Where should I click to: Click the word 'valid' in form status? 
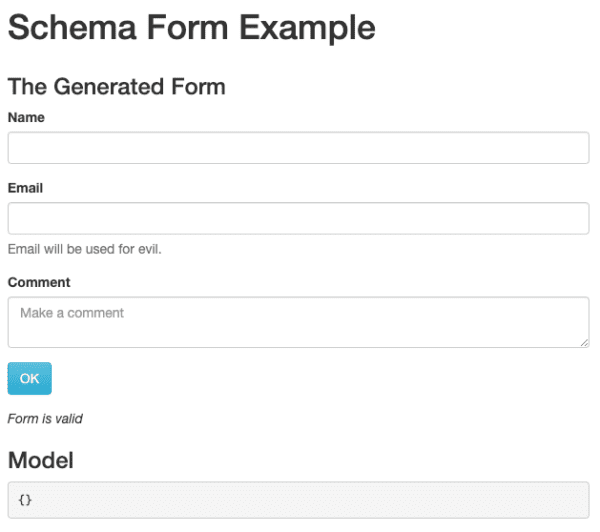(69, 419)
